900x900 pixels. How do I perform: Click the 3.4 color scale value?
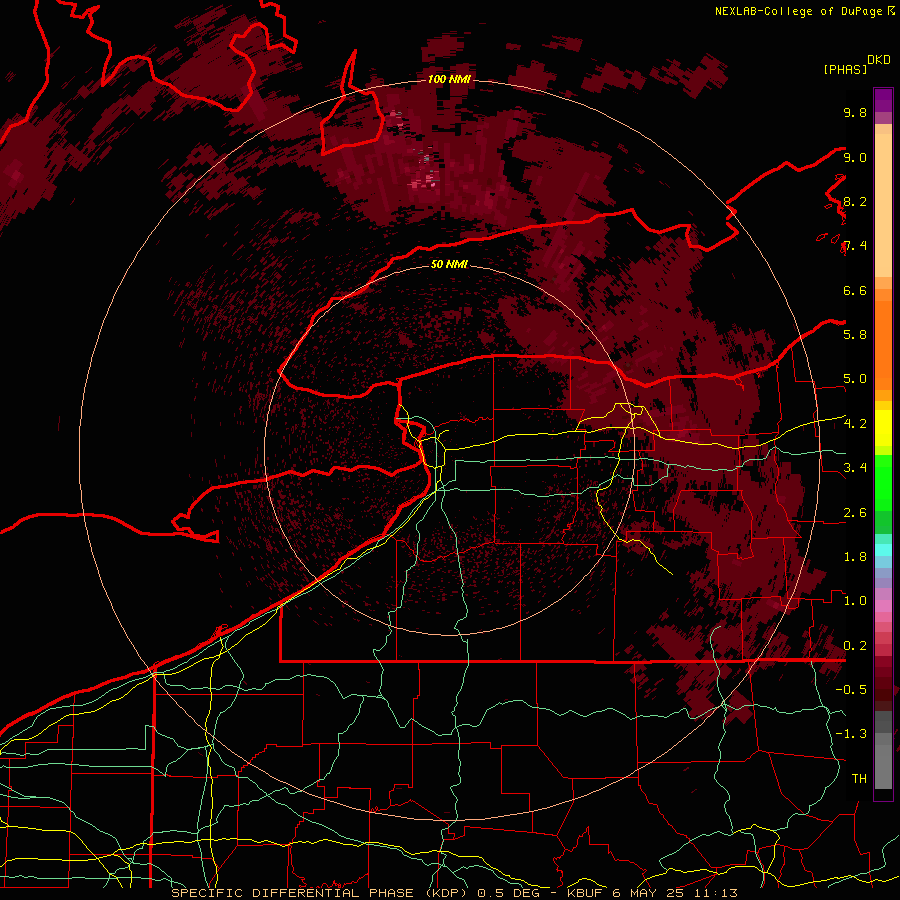855,468
